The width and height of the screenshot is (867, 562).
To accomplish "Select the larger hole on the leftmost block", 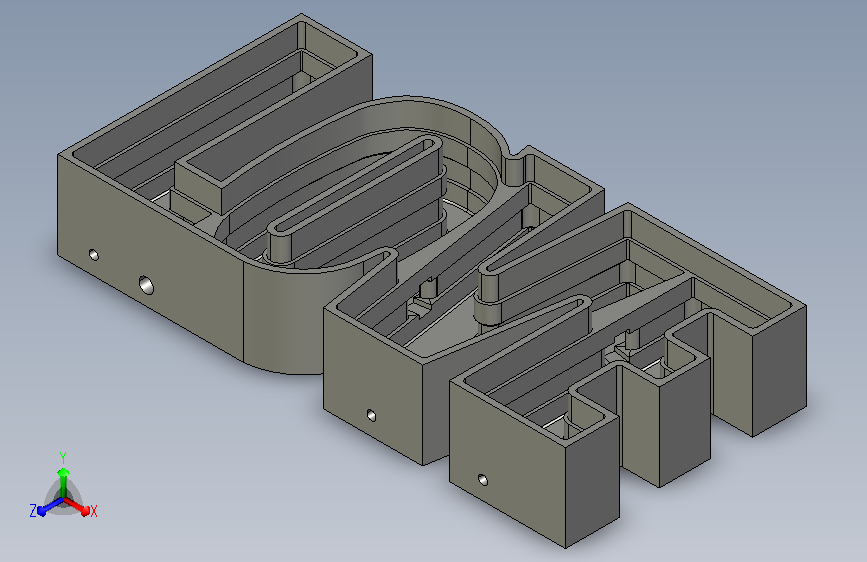I will click(x=146, y=285).
